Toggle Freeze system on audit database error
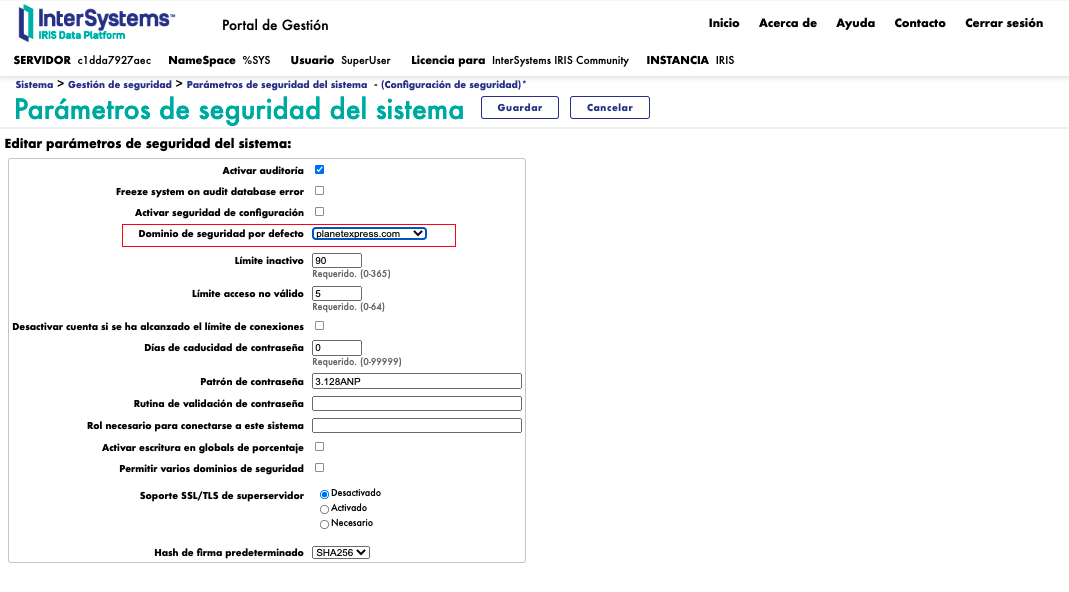This screenshot has height=592, width=1069. coord(319,190)
